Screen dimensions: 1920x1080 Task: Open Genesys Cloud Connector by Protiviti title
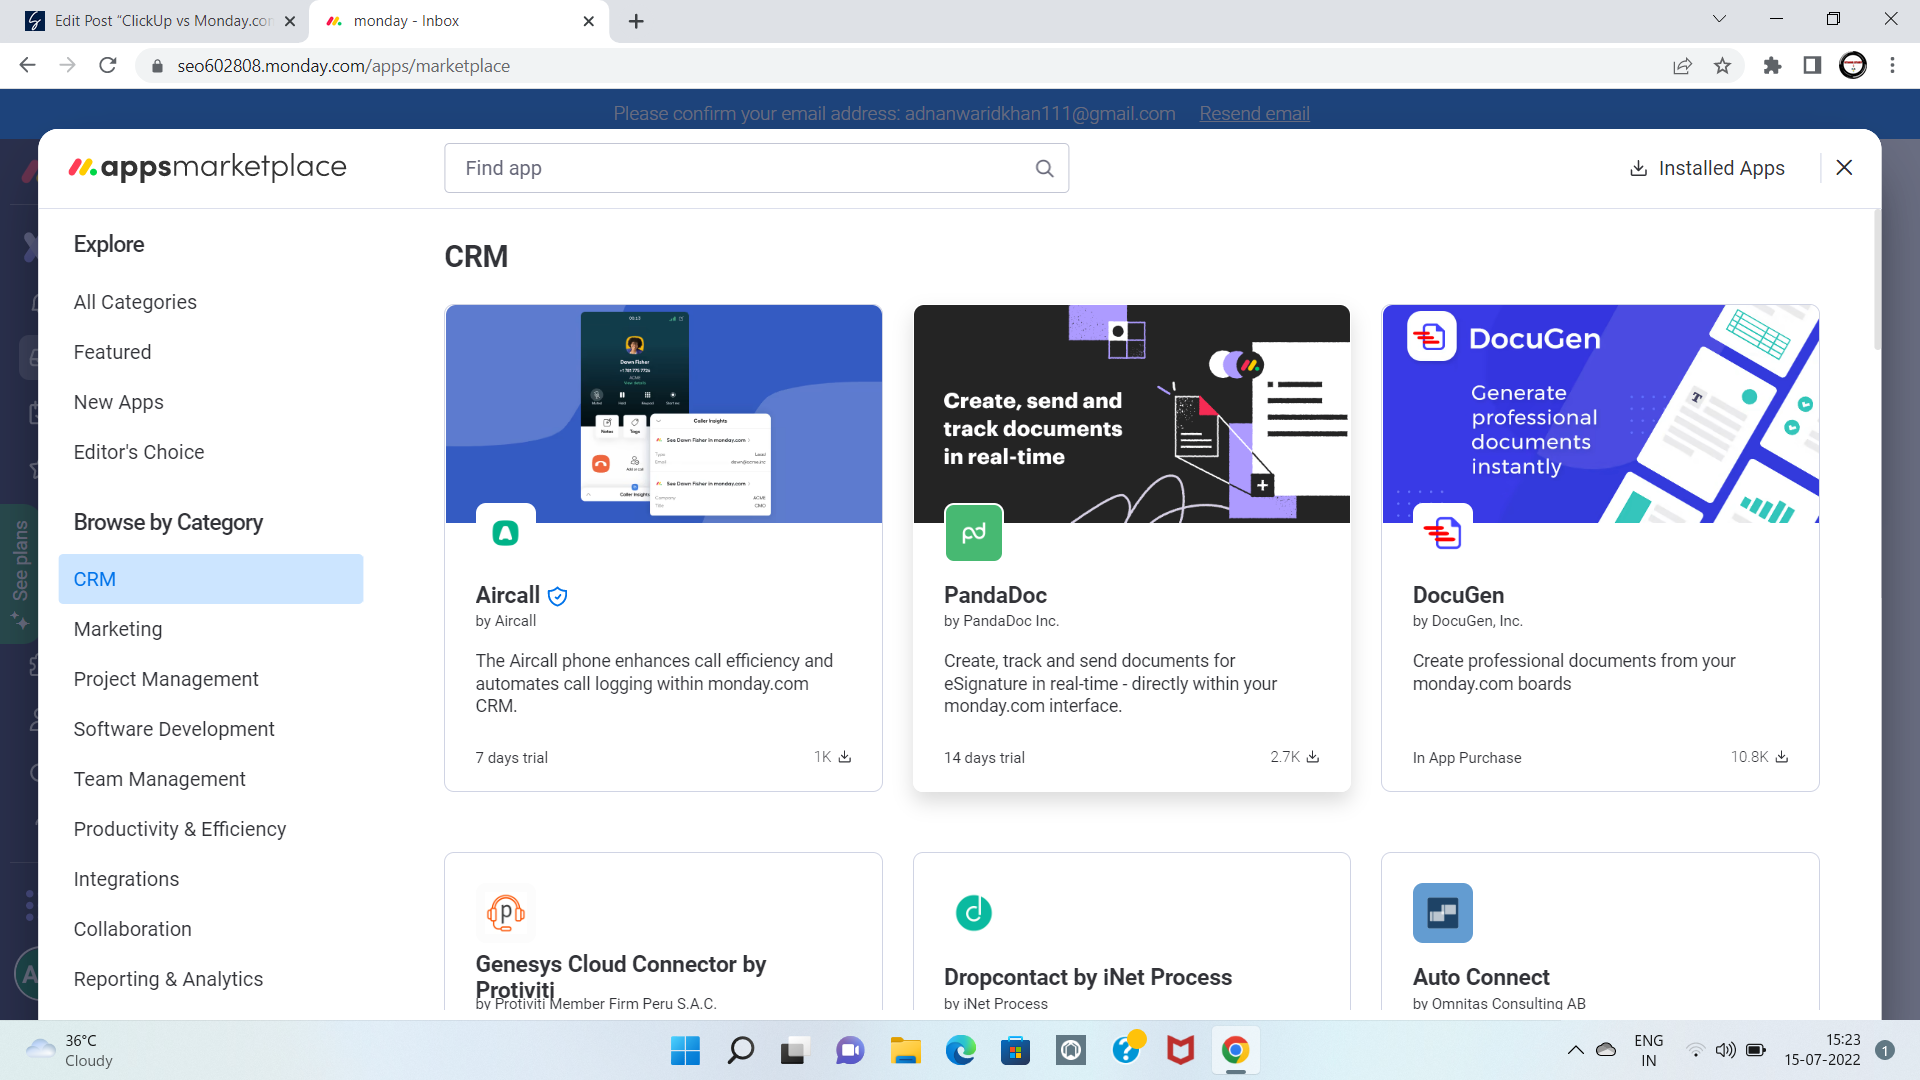[x=621, y=977]
